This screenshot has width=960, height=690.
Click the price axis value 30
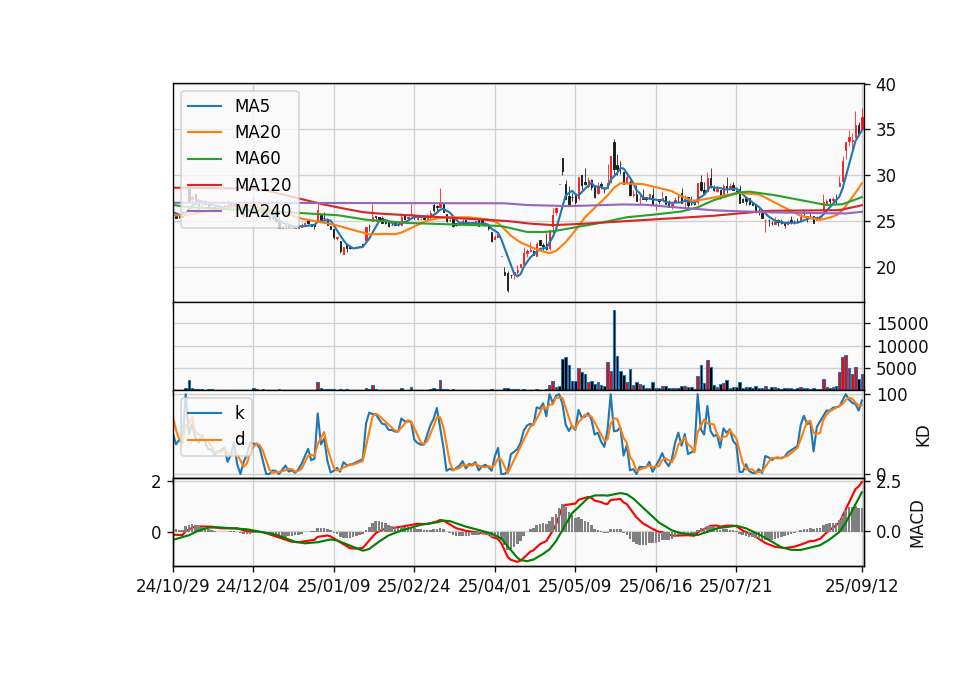tap(885, 176)
